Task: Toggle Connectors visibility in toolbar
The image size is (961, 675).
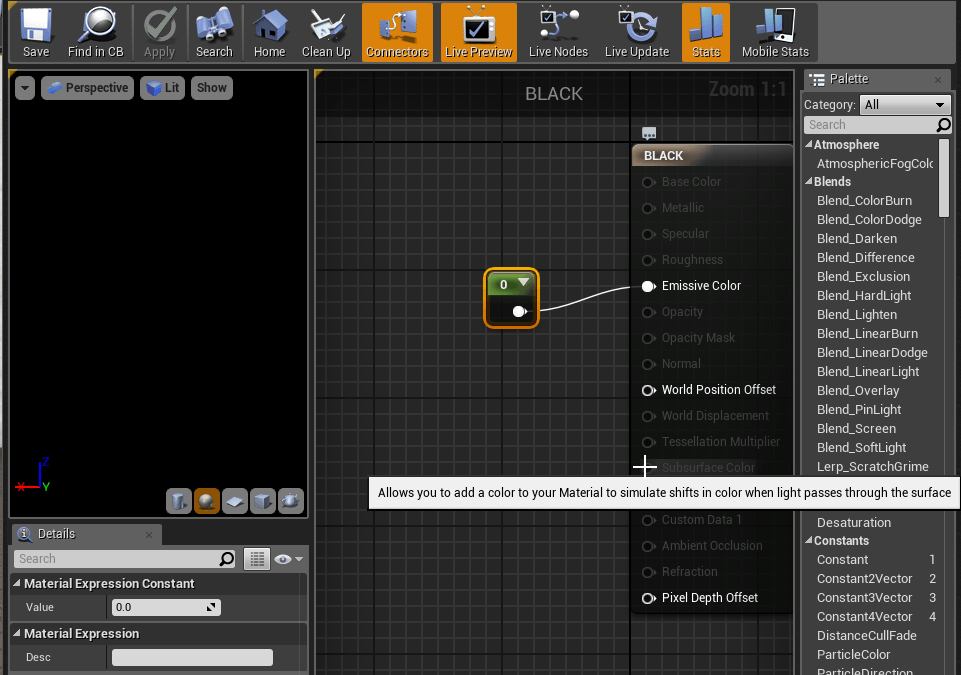Action: tap(397, 32)
